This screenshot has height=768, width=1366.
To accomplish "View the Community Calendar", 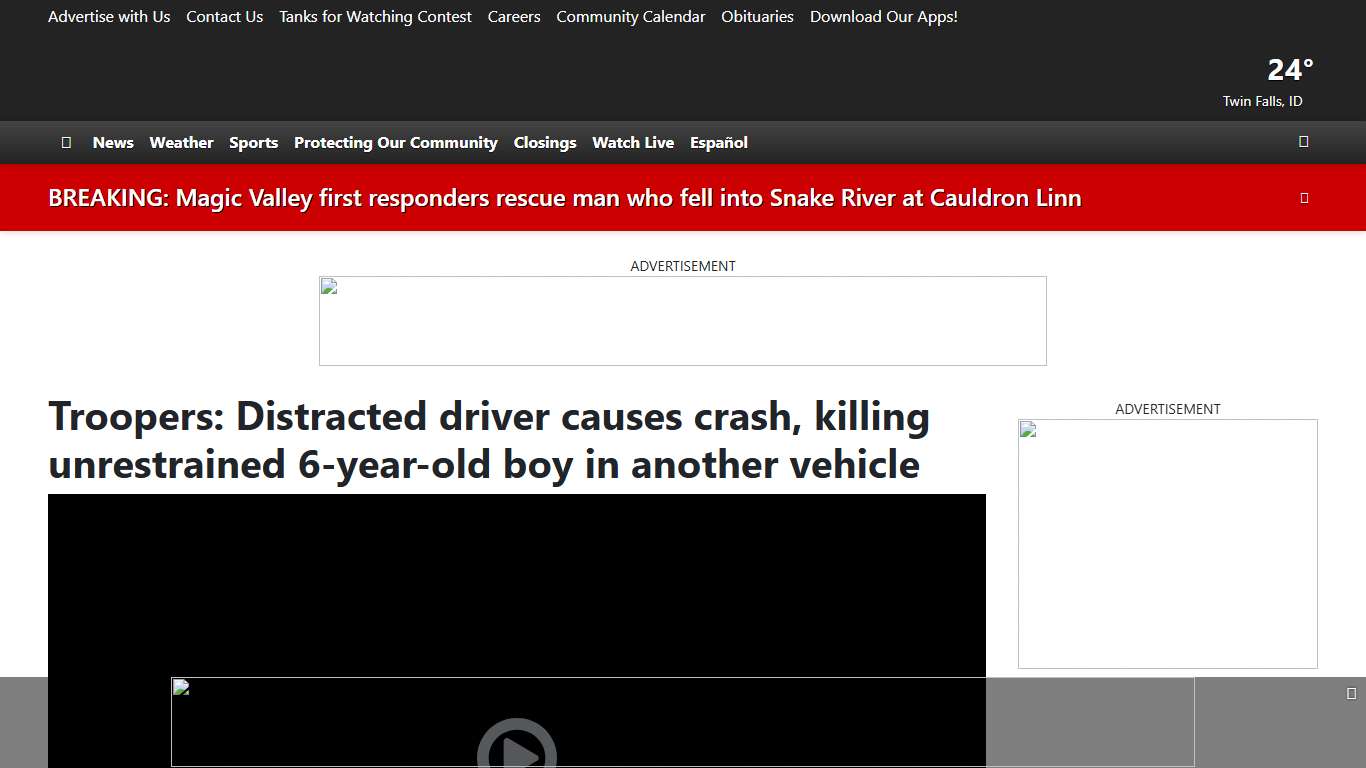I will pos(630,16).
